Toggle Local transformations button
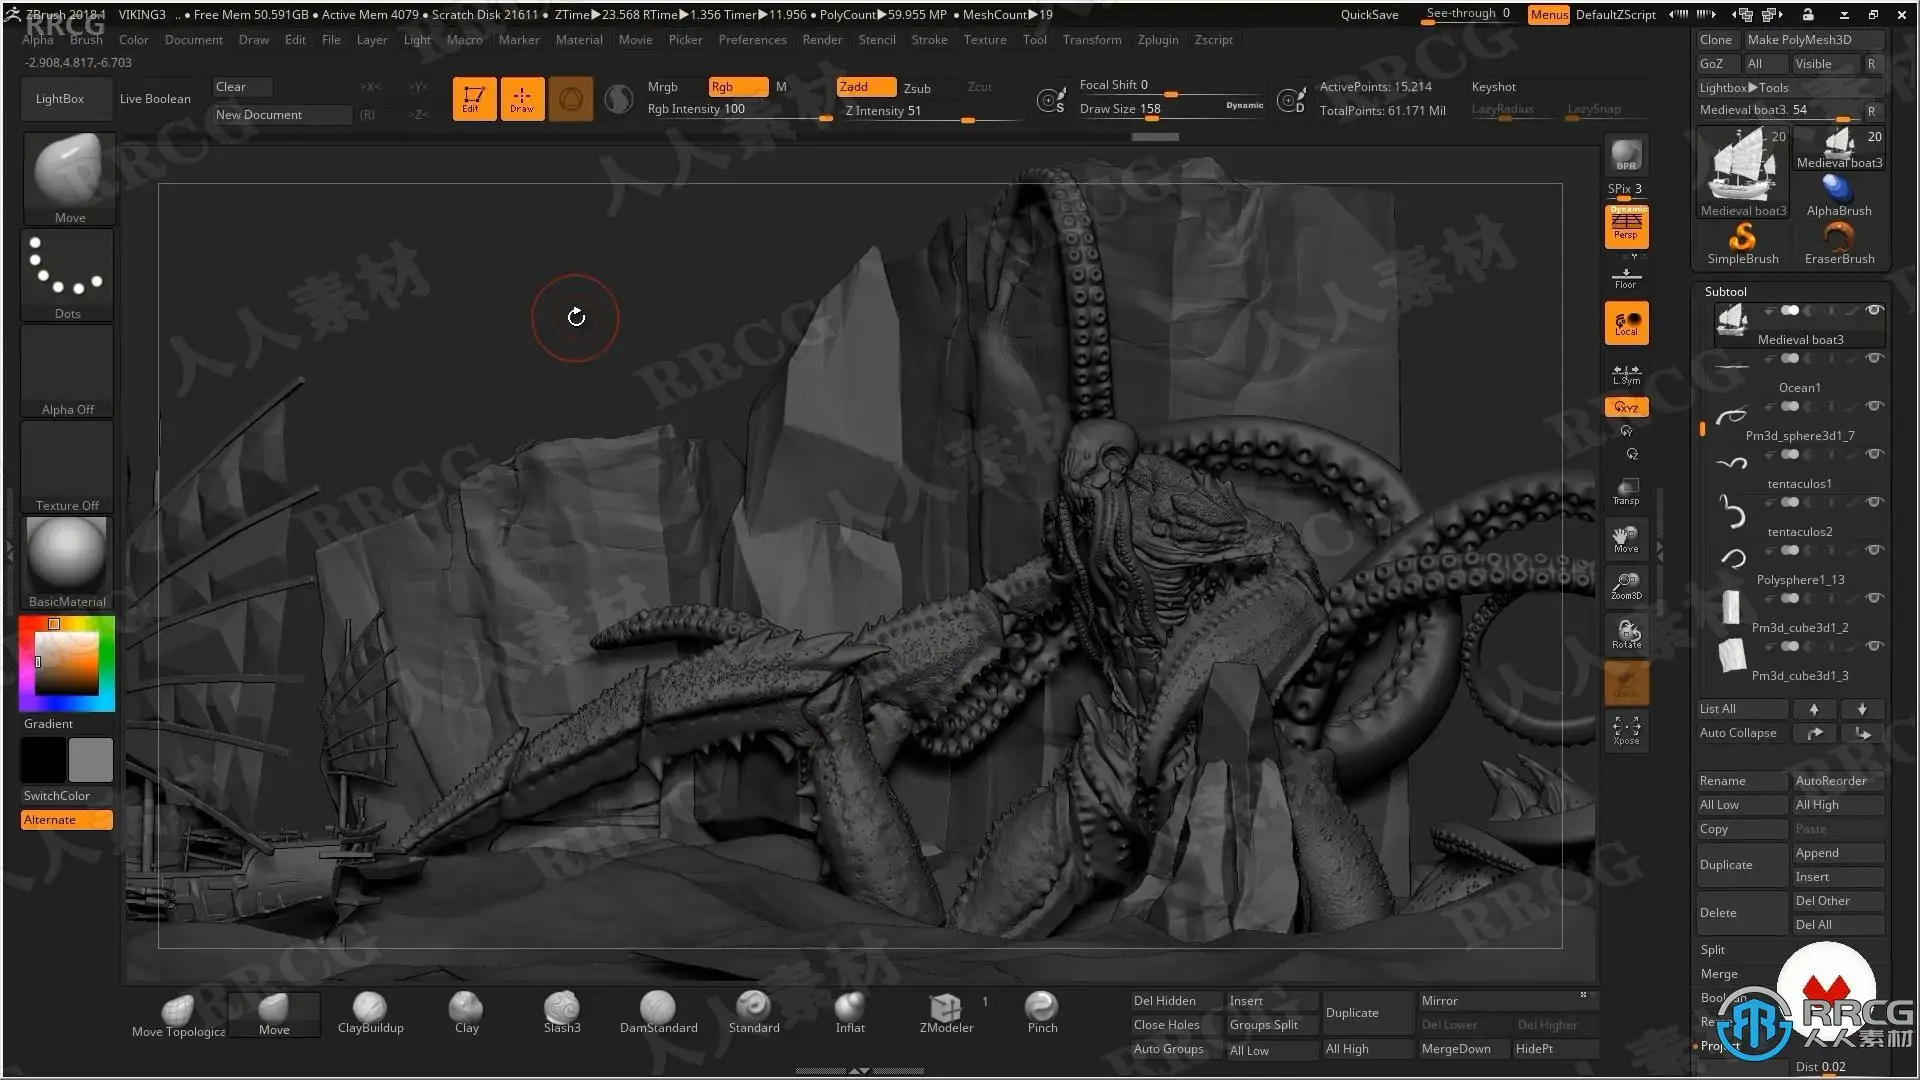 [x=1626, y=323]
